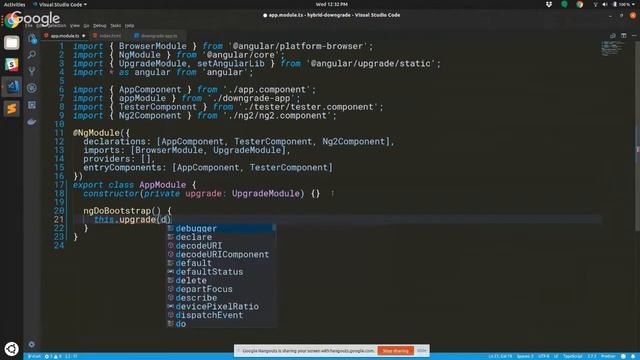This screenshot has height=360, width=640.
Task: Click the Chrome icon in the dock
Action: (11, 20)
